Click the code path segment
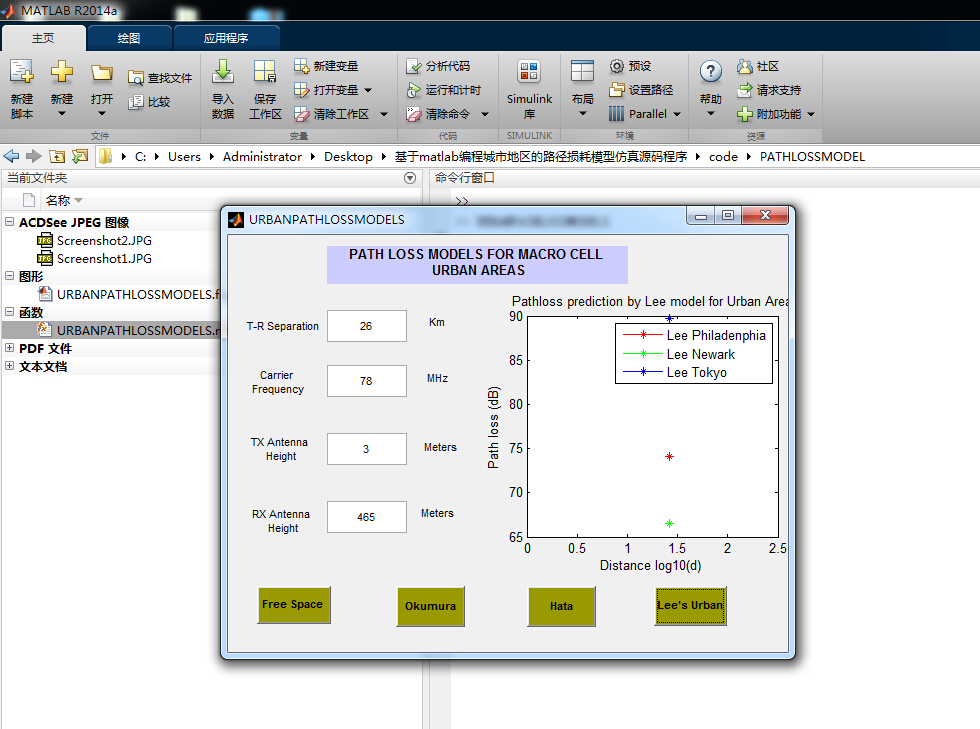This screenshot has height=729, width=980. (723, 157)
